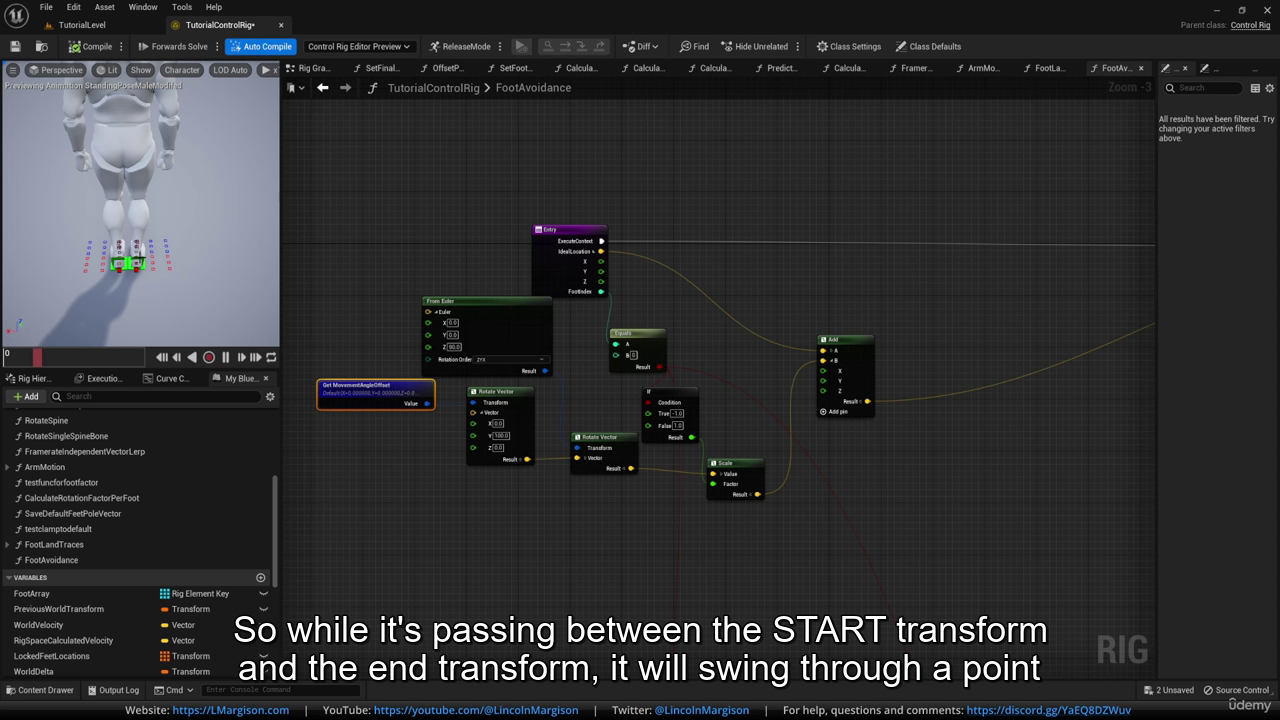The width and height of the screenshot is (1280, 720).
Task: Open the Window menu
Action: (x=143, y=7)
